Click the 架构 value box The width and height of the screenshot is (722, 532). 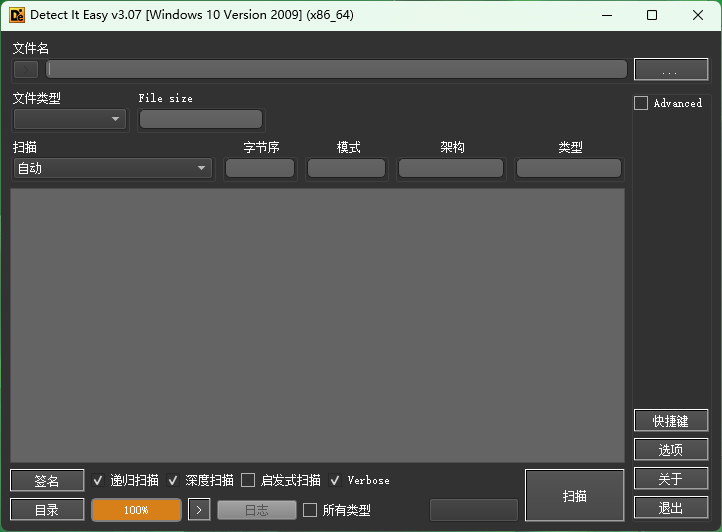click(x=451, y=168)
